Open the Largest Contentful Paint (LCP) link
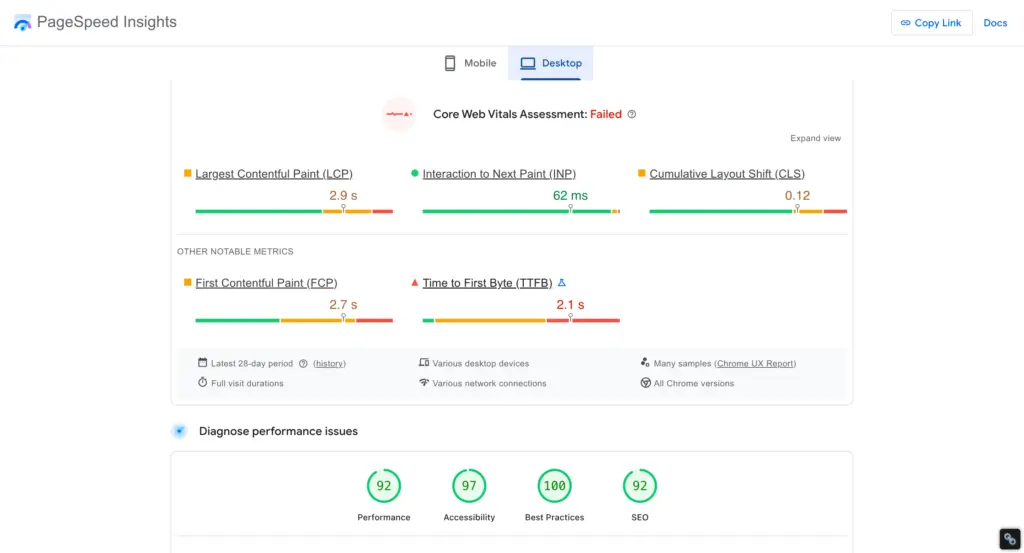The height and width of the screenshot is (553, 1024). 274,174
